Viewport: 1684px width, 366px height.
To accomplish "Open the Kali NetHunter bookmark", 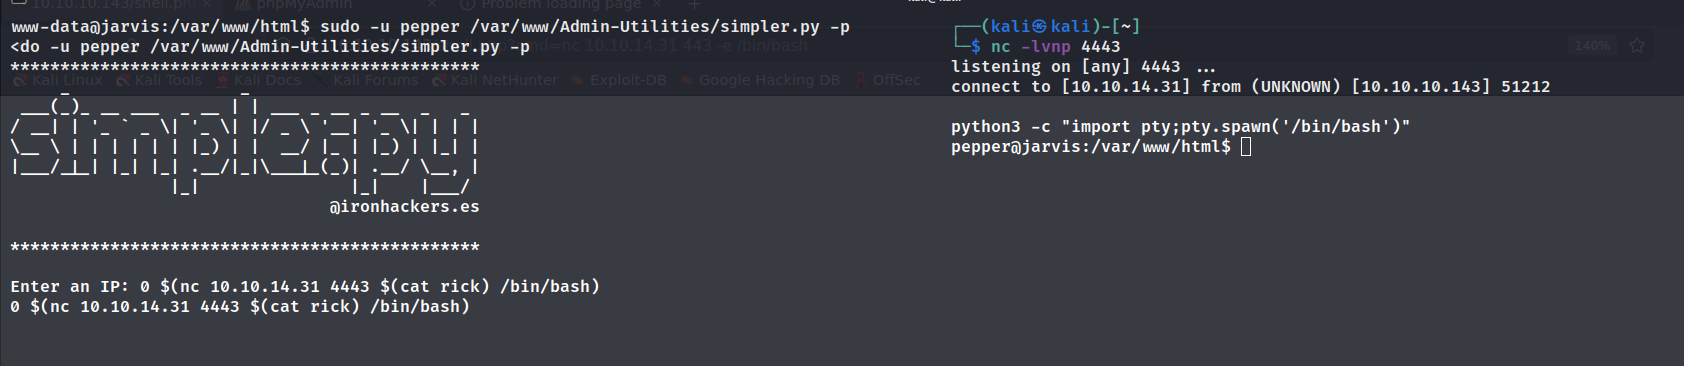I will click(495, 80).
